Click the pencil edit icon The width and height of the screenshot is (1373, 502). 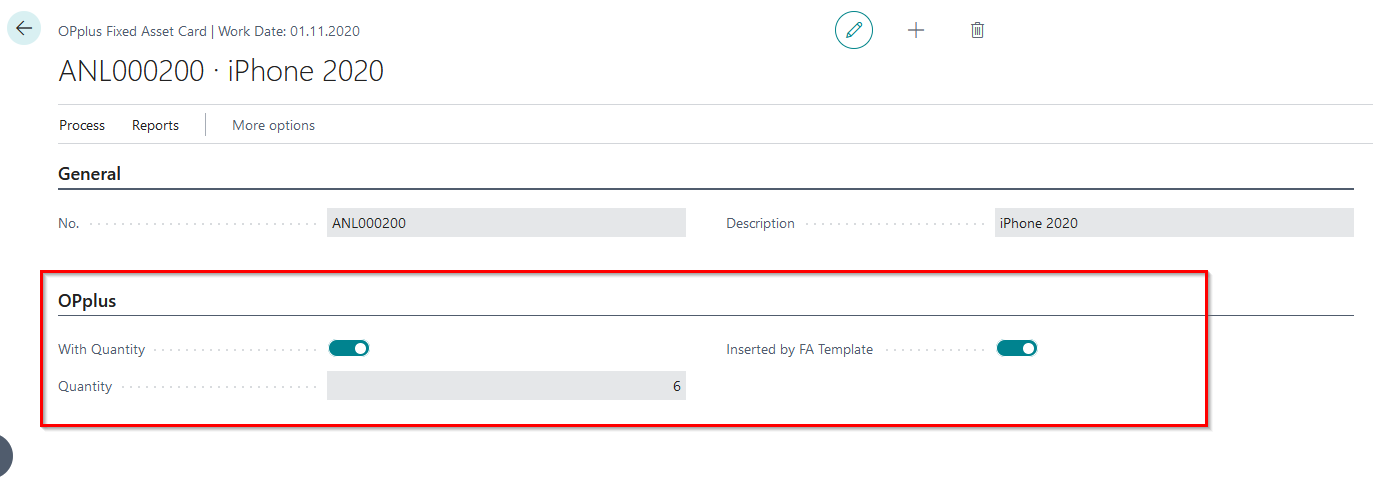(853, 30)
